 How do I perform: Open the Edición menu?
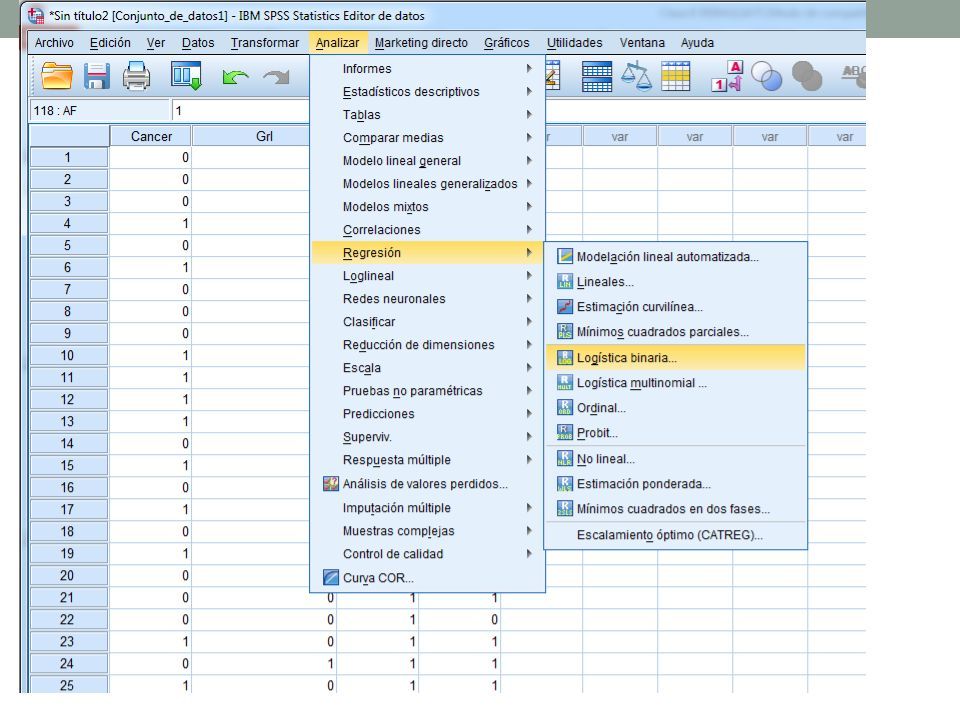point(110,43)
